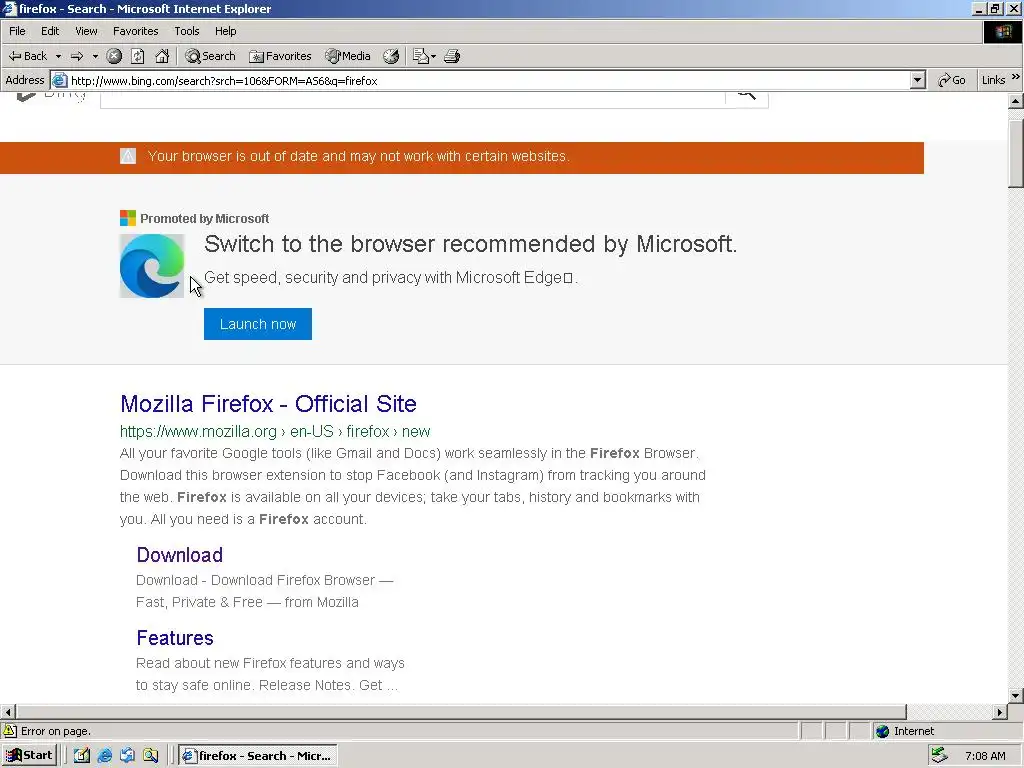Image resolution: width=1024 pixels, height=768 pixels.
Task: Open the Help menu
Action: 225,31
